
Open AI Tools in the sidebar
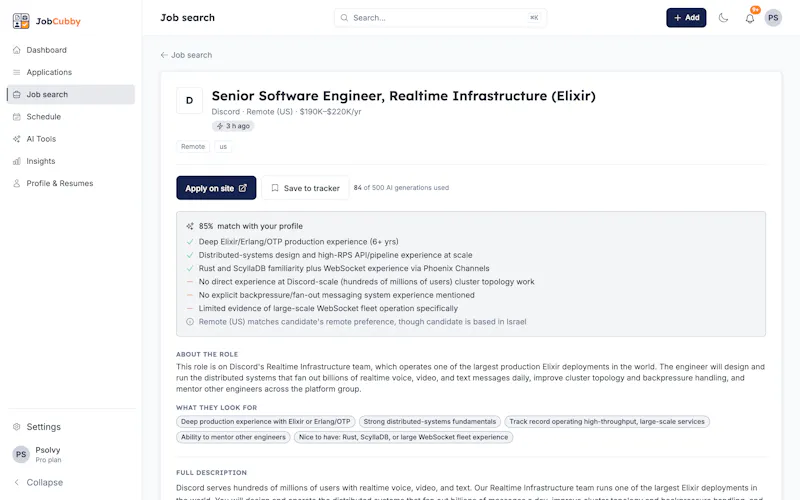71,139
